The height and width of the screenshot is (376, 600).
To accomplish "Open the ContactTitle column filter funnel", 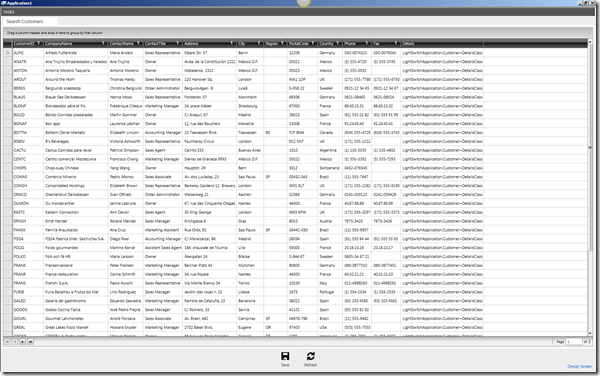I will pos(178,43).
